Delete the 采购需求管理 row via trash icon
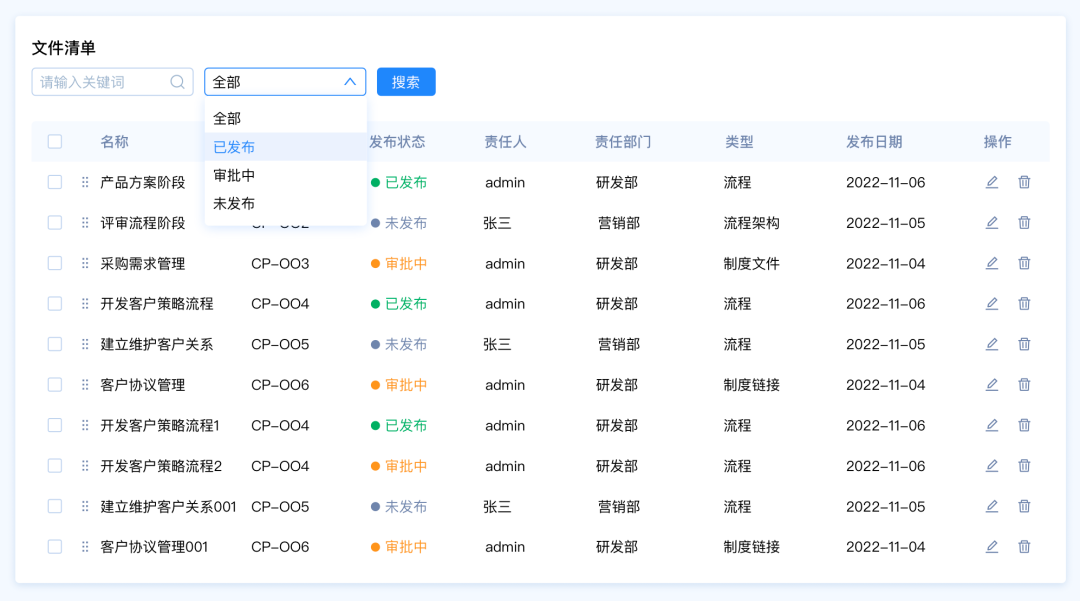This screenshot has height=601, width=1080. click(1024, 263)
